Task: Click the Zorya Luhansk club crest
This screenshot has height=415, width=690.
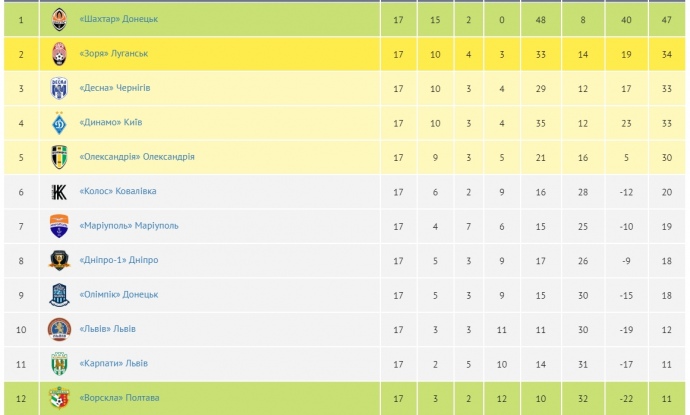Action: 59,54
